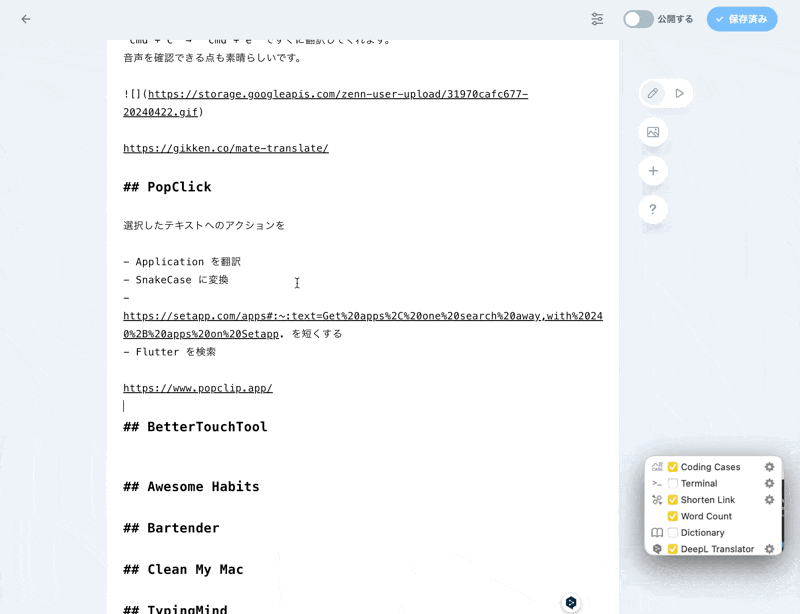The height and width of the screenshot is (614, 800).
Task: Uncheck the DeepL Translator checkbox
Action: [x=672, y=549]
